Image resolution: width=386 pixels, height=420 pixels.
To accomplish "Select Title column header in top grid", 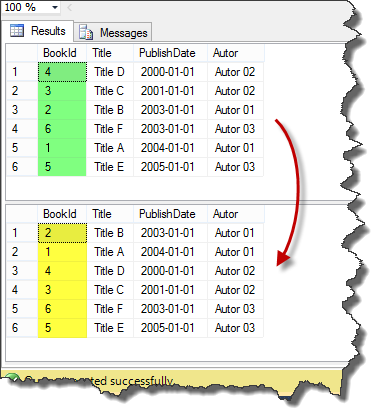I will pyautogui.click(x=110, y=53).
